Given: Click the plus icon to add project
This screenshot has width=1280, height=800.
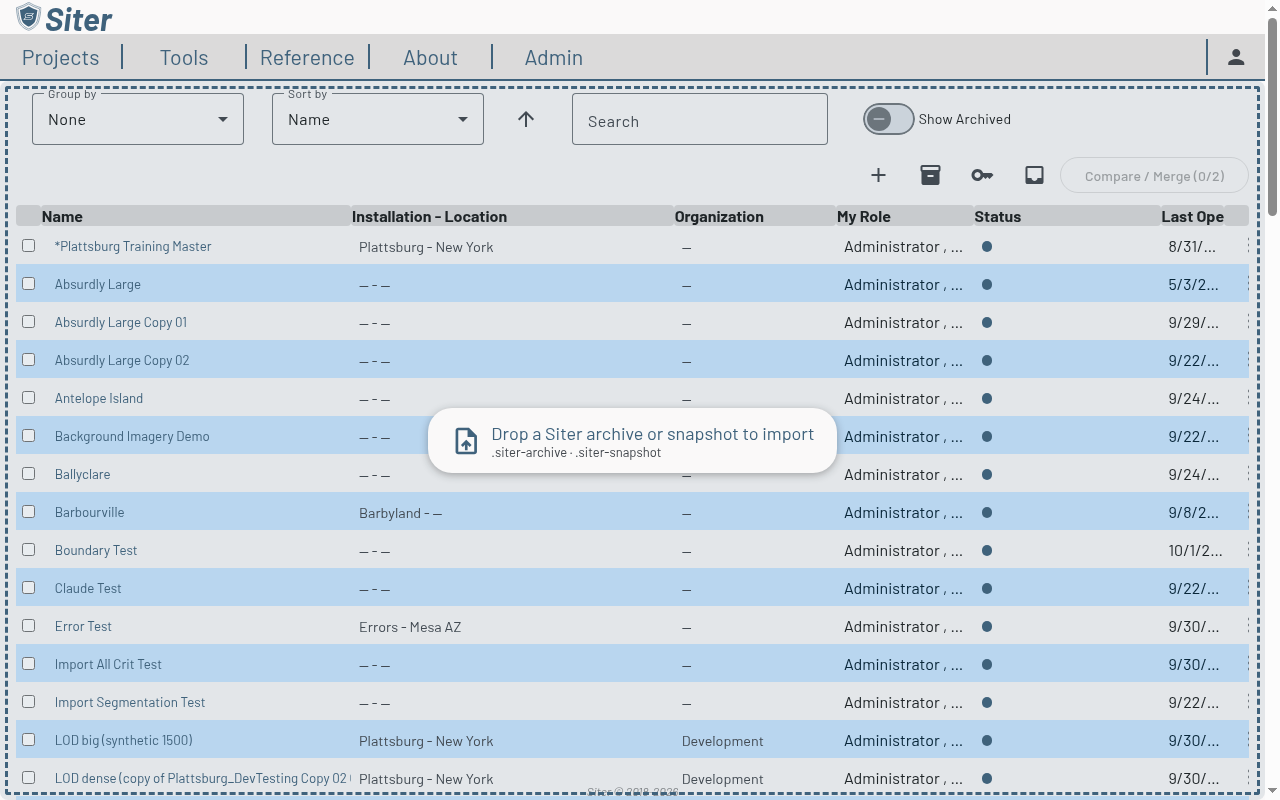Looking at the screenshot, I should click(x=878, y=175).
